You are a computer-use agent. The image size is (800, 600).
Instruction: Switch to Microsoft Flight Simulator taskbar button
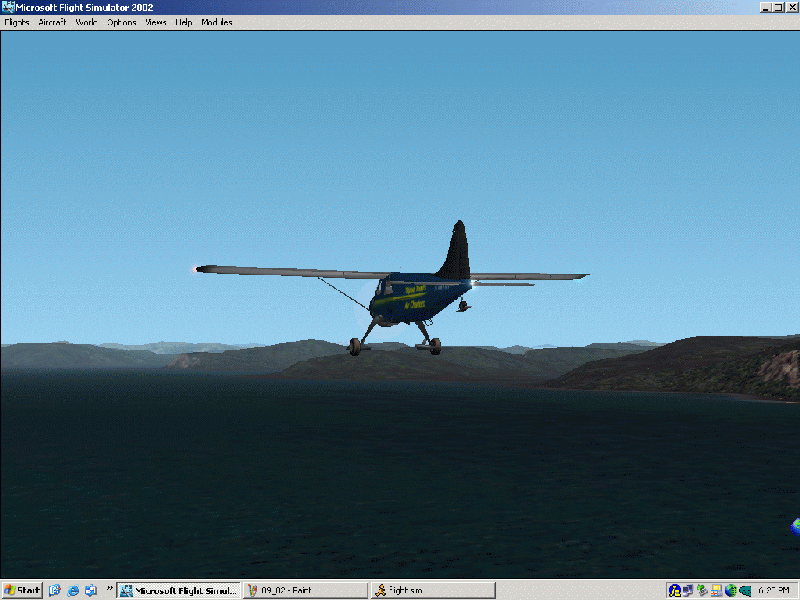pos(179,590)
